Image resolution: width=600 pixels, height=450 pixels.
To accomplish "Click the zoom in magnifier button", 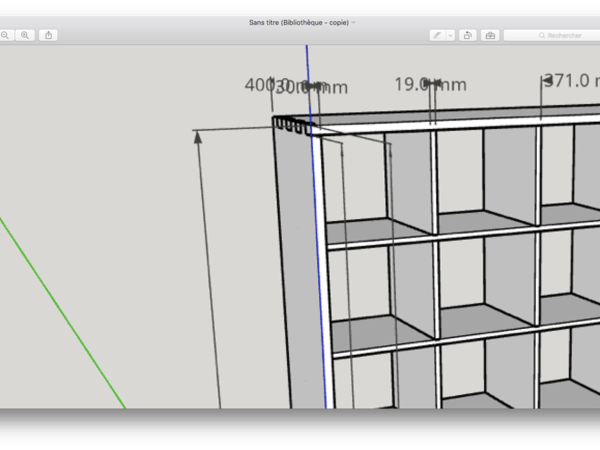I will pos(25,35).
